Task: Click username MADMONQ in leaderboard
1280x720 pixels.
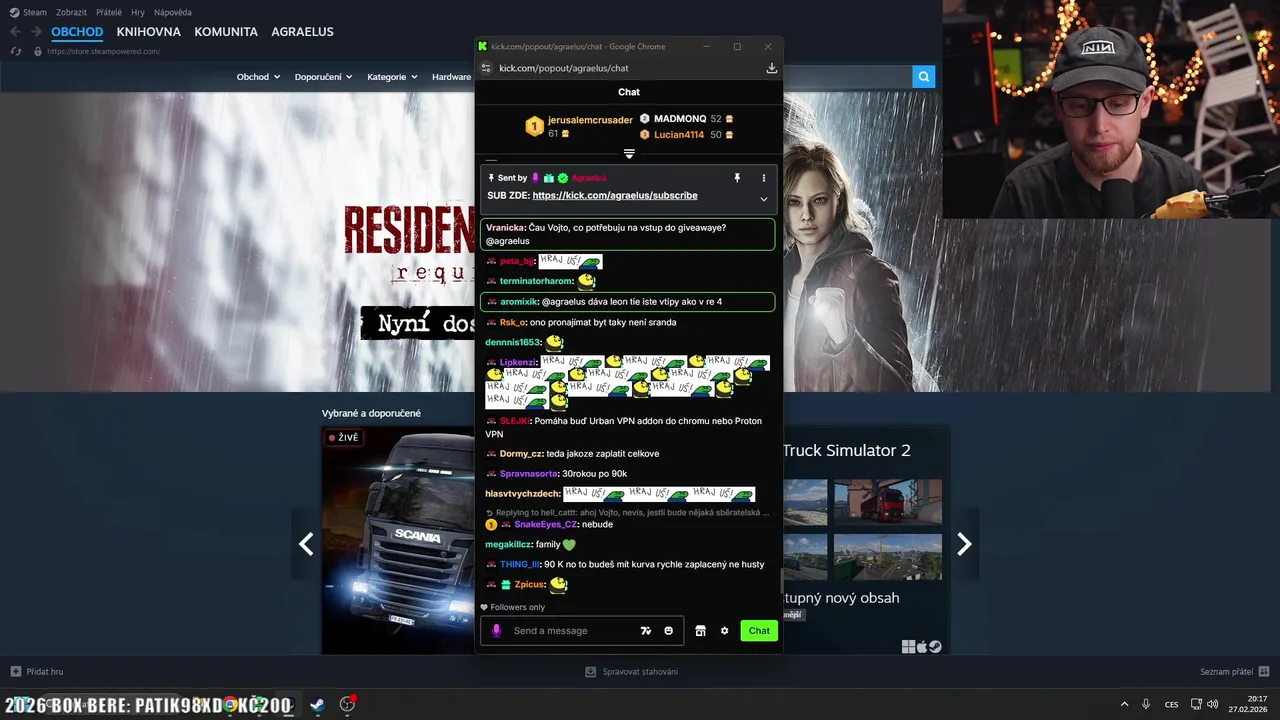Action: [x=680, y=119]
